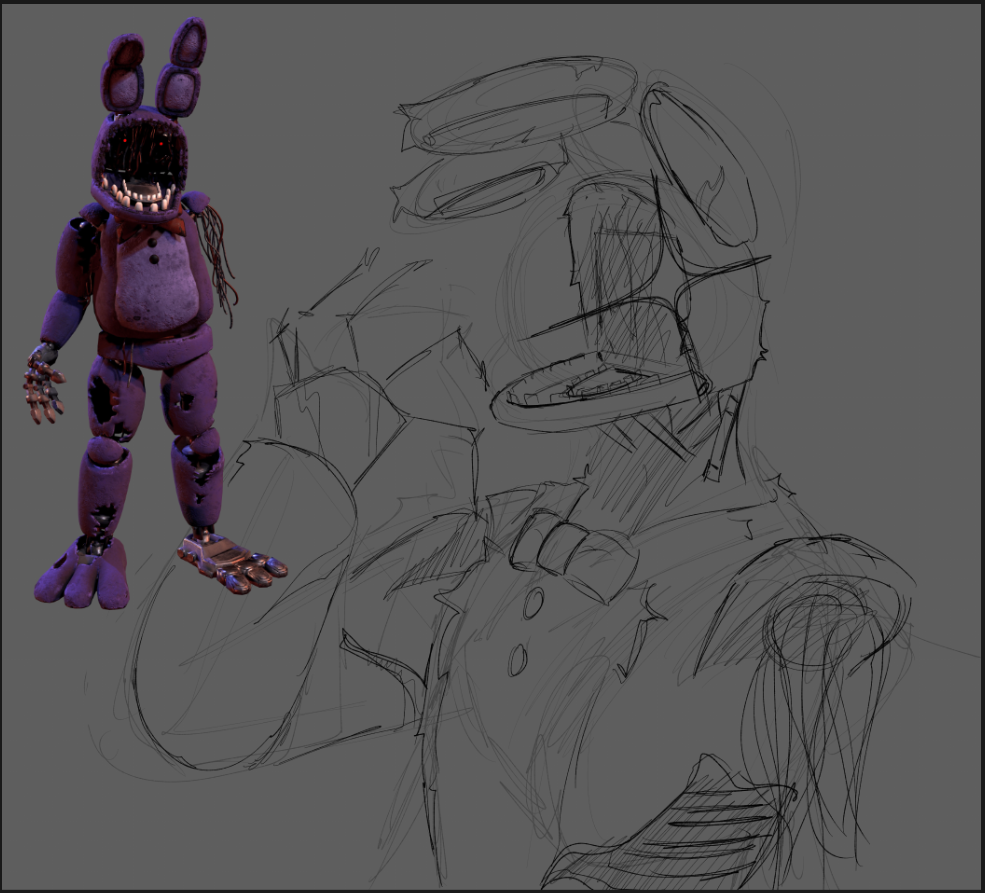Click the hanging wires on reference rabbit's shoulder

pos(220,262)
